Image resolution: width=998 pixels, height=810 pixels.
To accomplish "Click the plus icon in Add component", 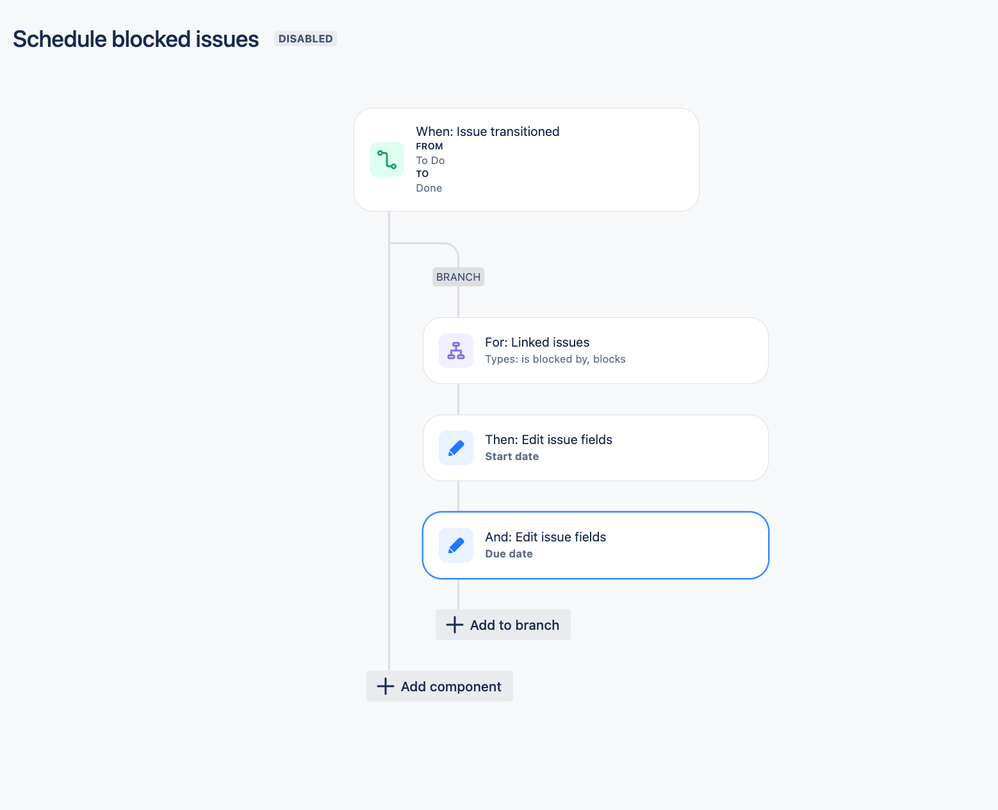I will click(x=385, y=687).
